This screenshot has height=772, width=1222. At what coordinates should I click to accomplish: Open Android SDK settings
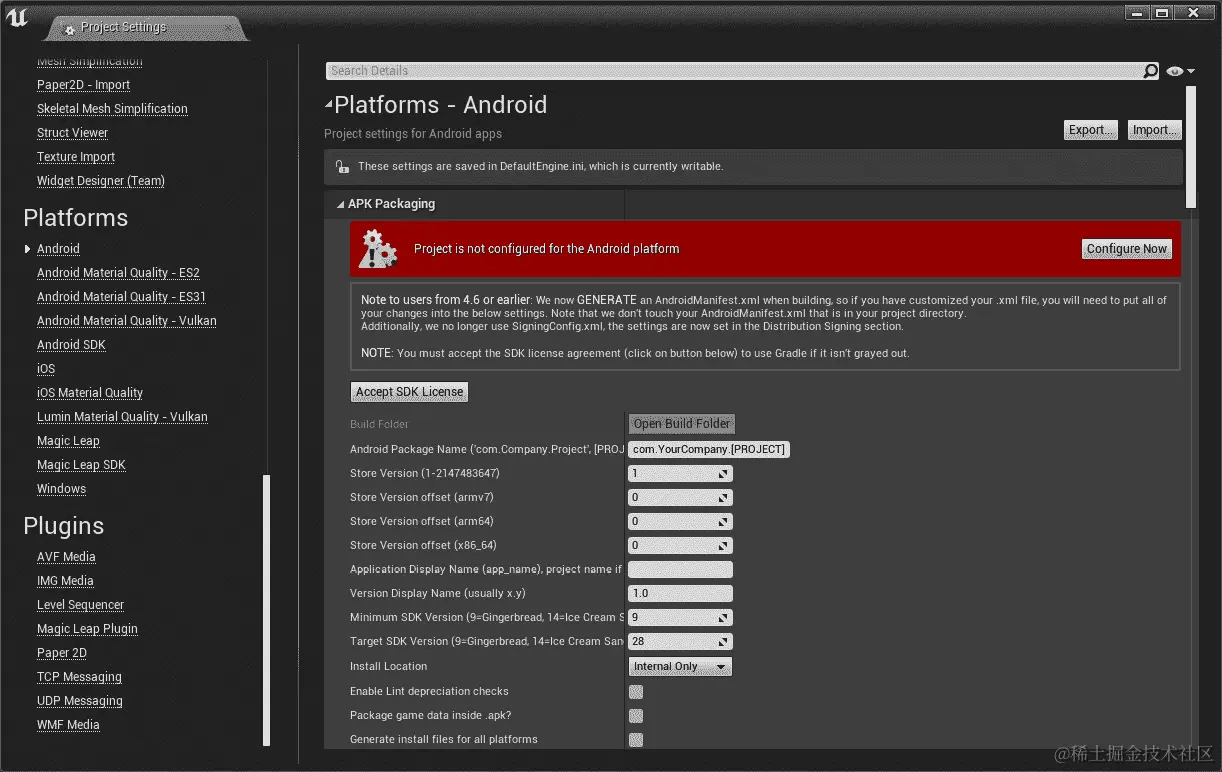[x=71, y=345]
